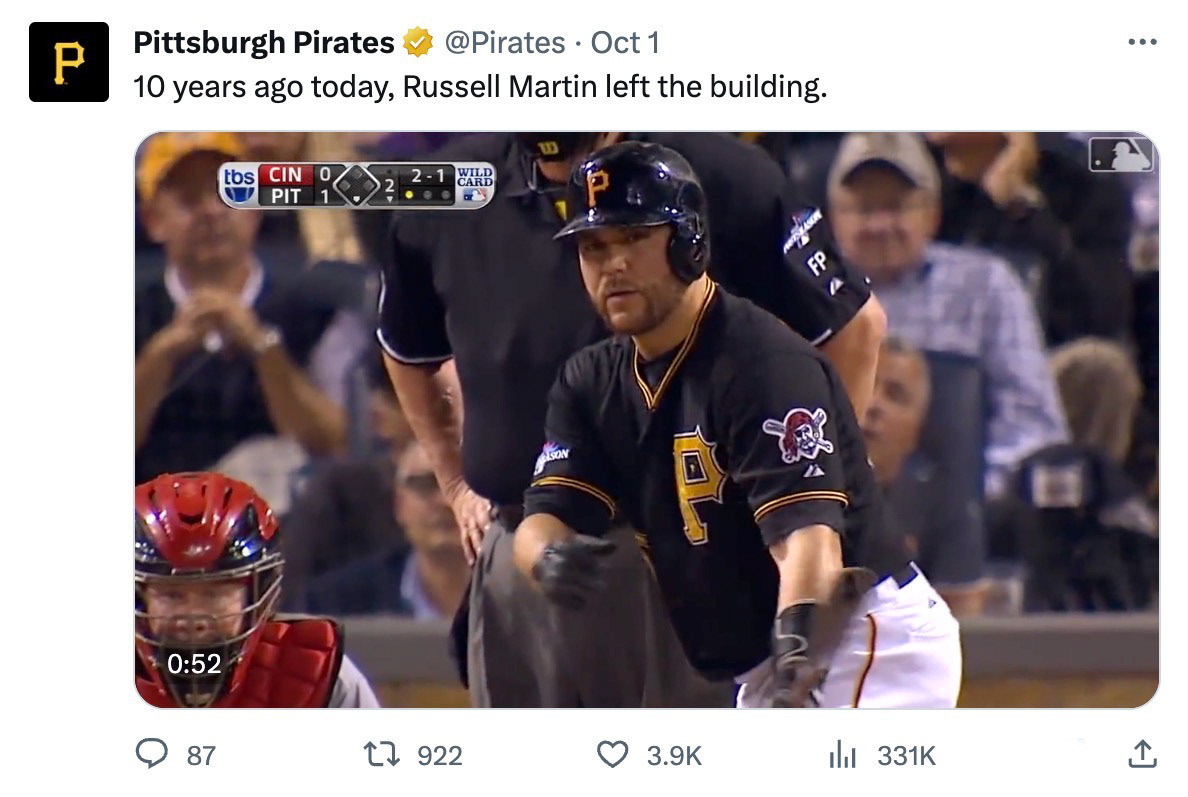The image size is (1188, 797).
Task: Click the 3.9K likes count
Action: pyautogui.click(x=674, y=755)
